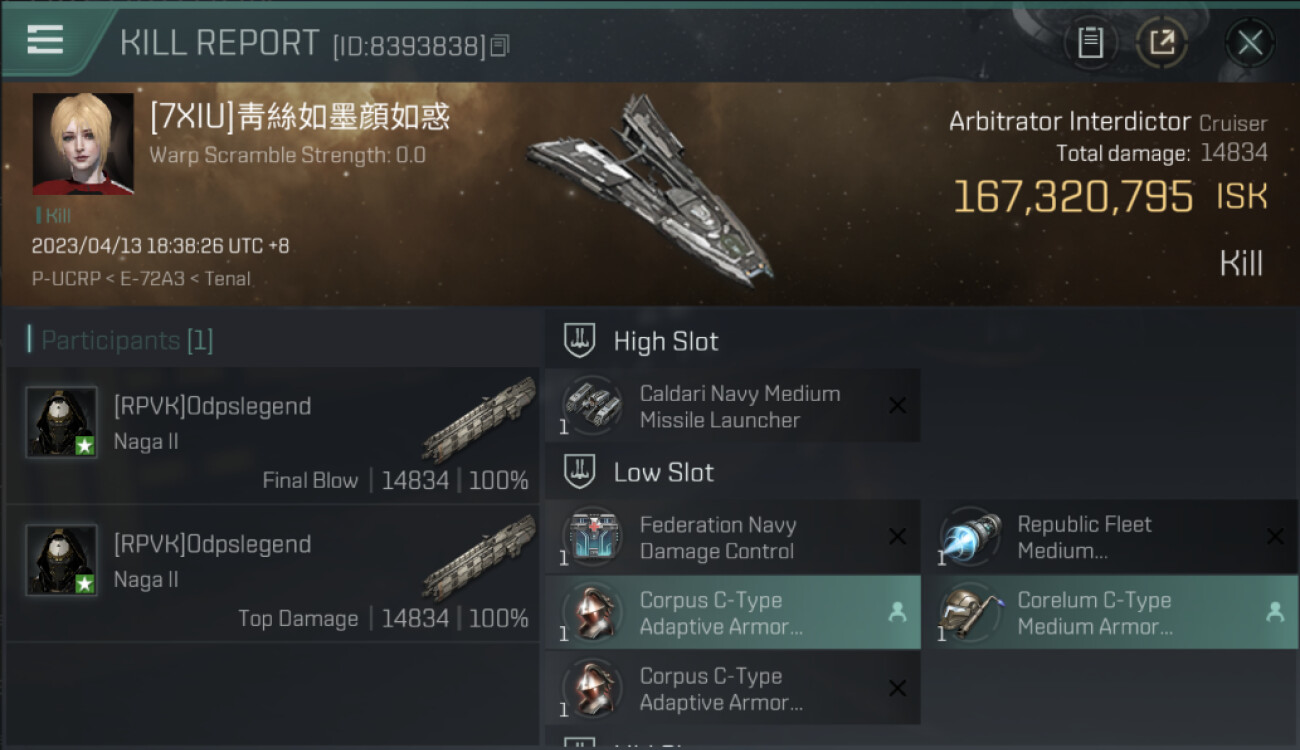This screenshot has height=750, width=1300.
Task: Click the victim name 7XIU pilot
Action: click(300, 117)
